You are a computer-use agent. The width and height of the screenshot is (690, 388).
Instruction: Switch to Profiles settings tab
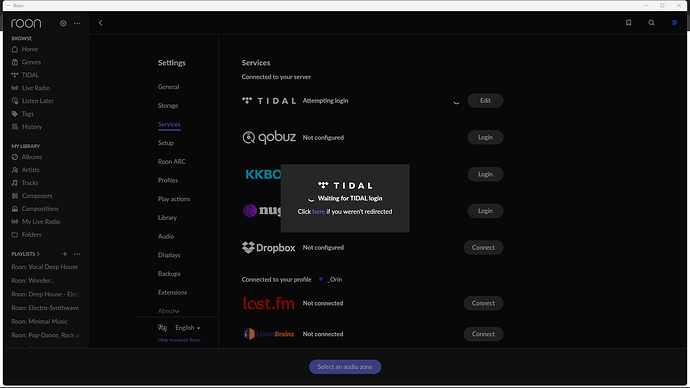tap(168, 180)
